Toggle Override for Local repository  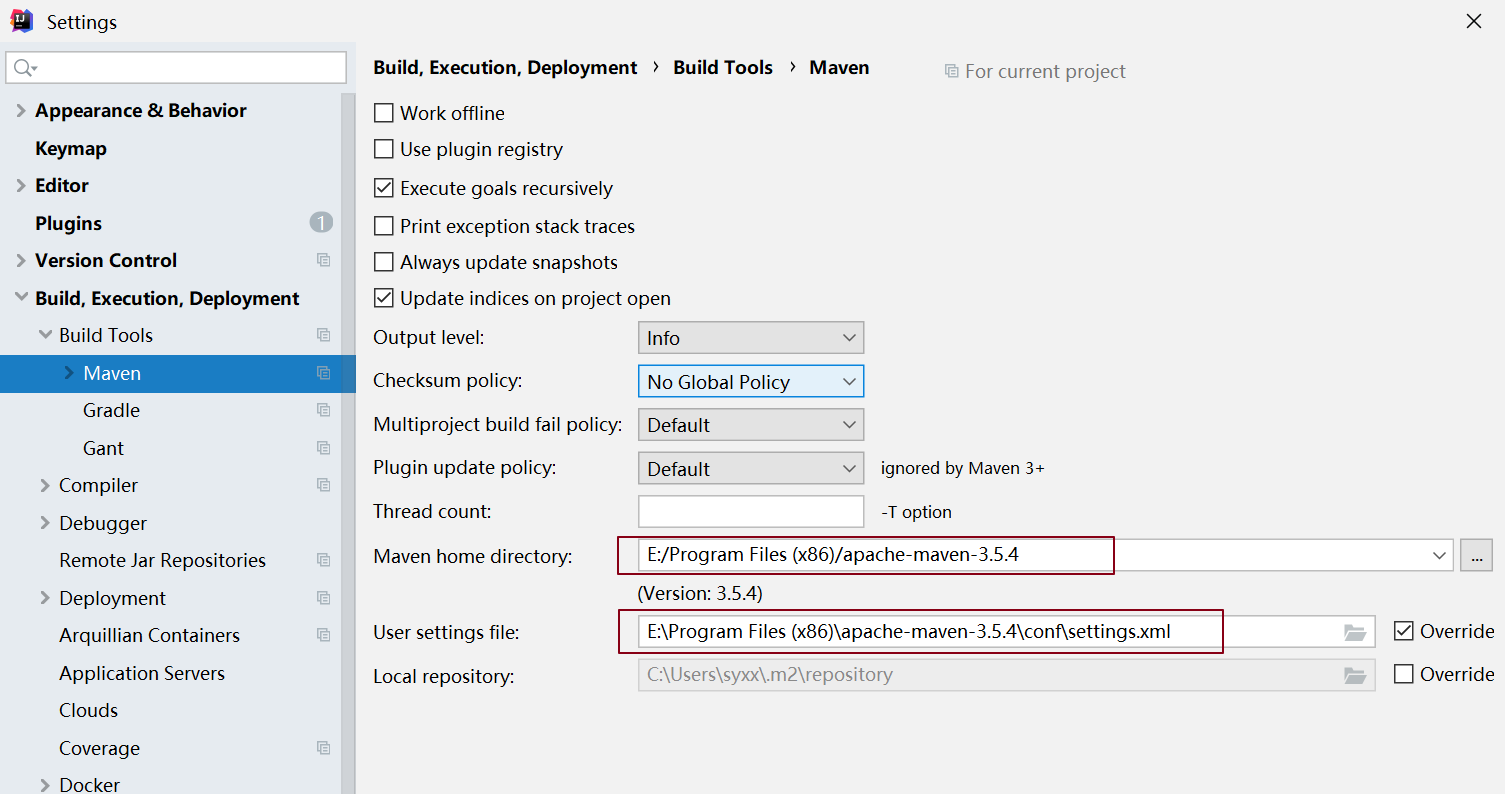[1404, 674]
